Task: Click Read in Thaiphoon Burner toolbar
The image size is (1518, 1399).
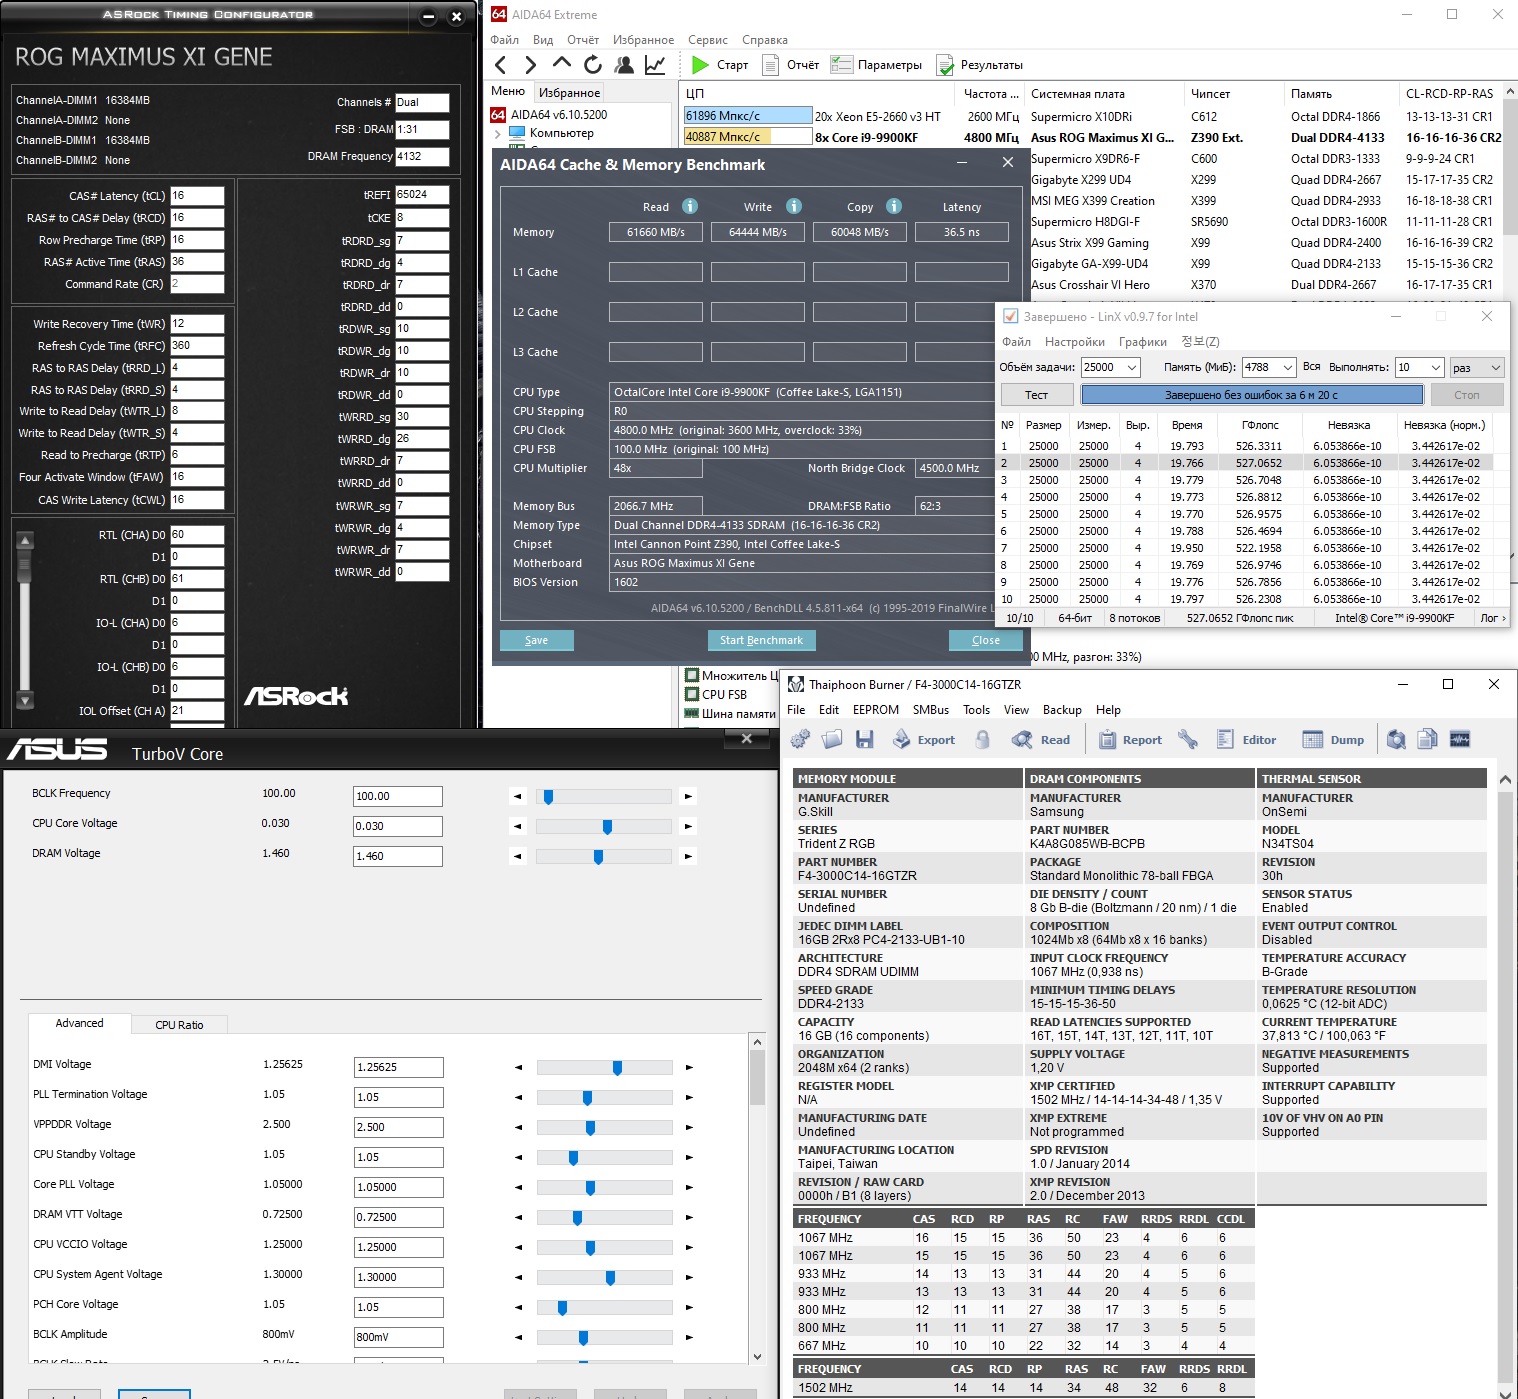Action: pyautogui.click(x=1041, y=740)
